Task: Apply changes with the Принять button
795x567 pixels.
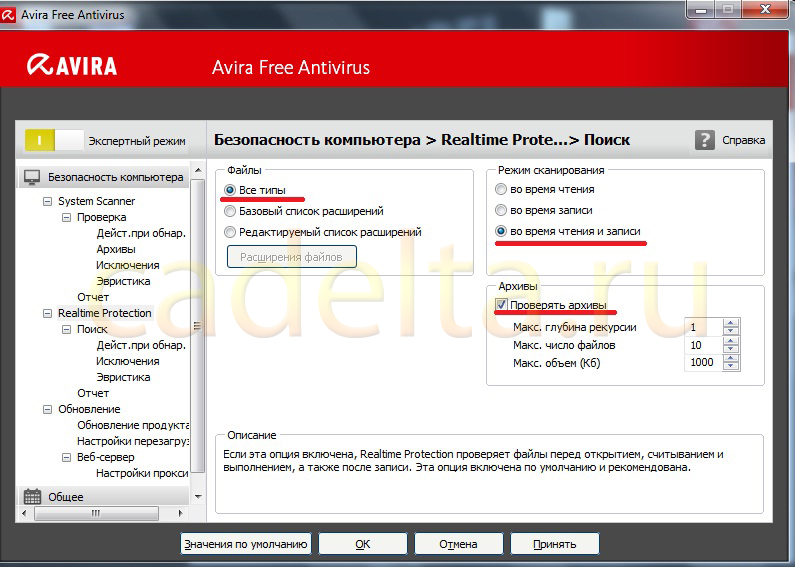Action: (555, 544)
